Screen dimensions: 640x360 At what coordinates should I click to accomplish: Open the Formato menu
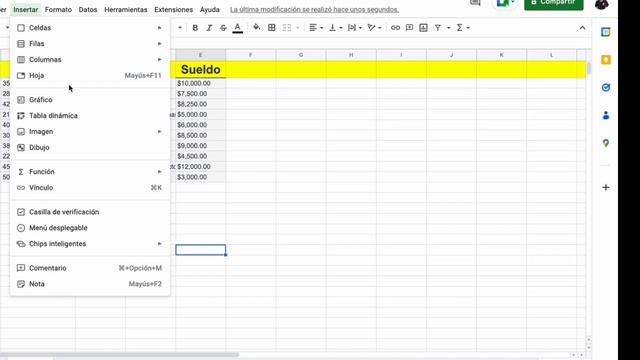tap(58, 9)
